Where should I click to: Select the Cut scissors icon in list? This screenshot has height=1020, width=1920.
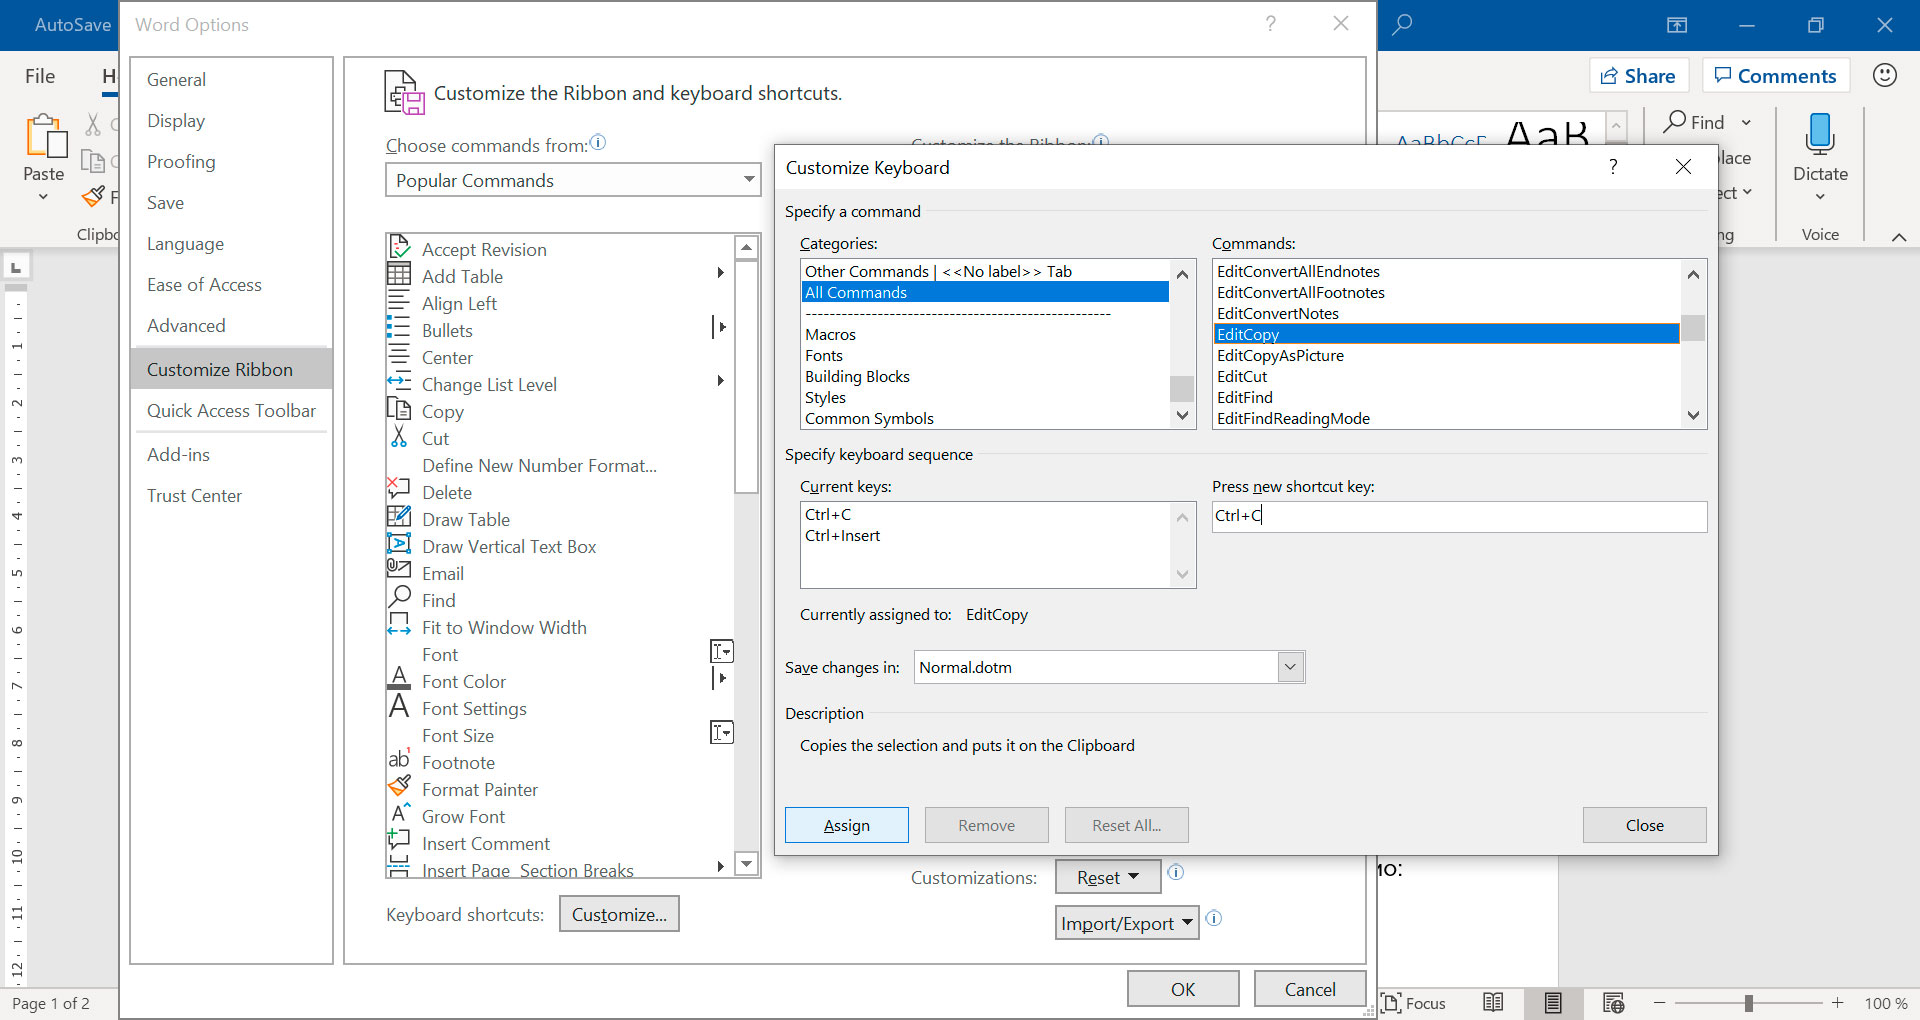[x=399, y=437]
